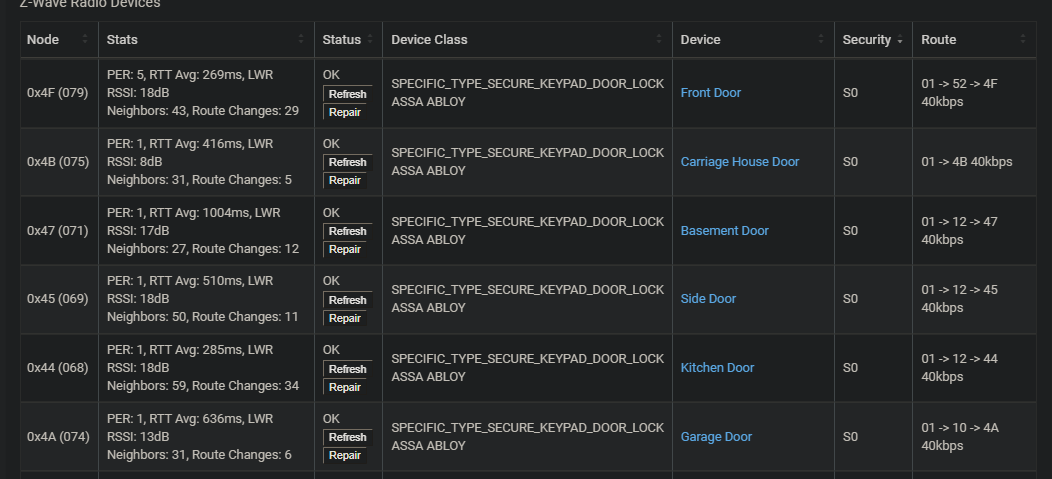Repair the Basement Door node
This screenshot has height=479, width=1052.
click(x=345, y=249)
